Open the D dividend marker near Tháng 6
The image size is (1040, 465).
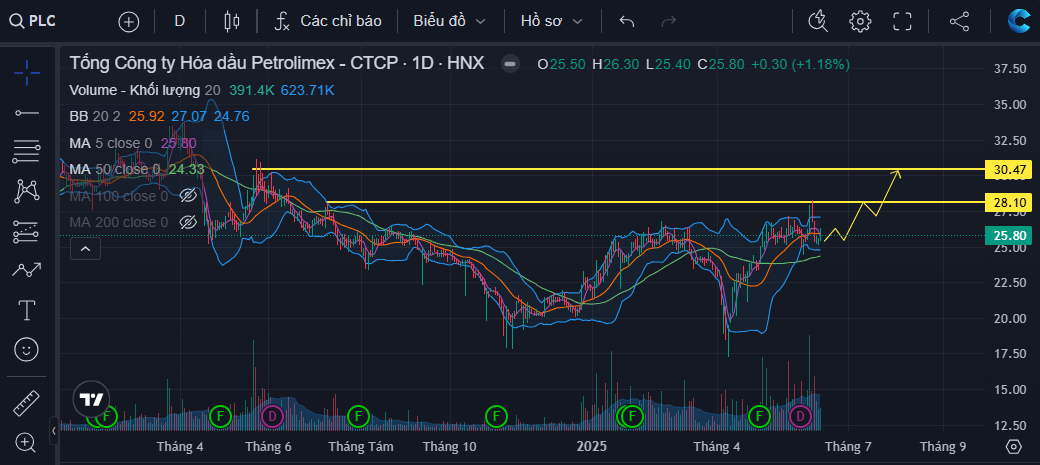[x=271, y=417]
